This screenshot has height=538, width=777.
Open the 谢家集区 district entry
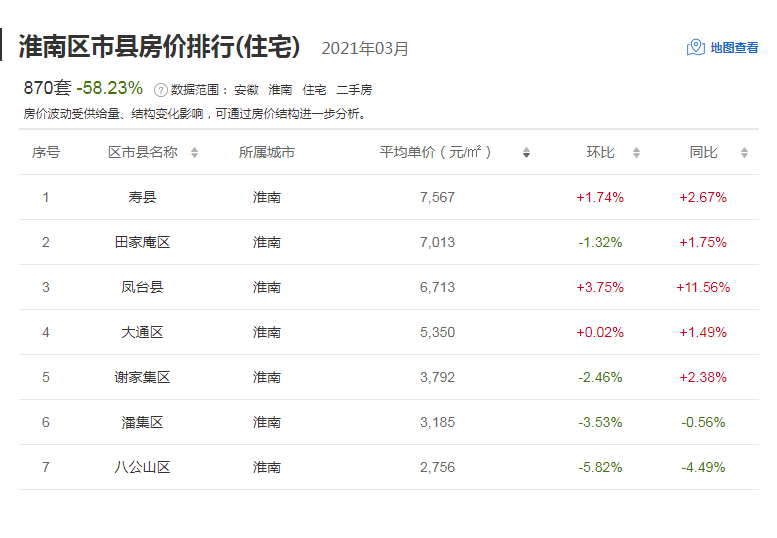click(142, 377)
